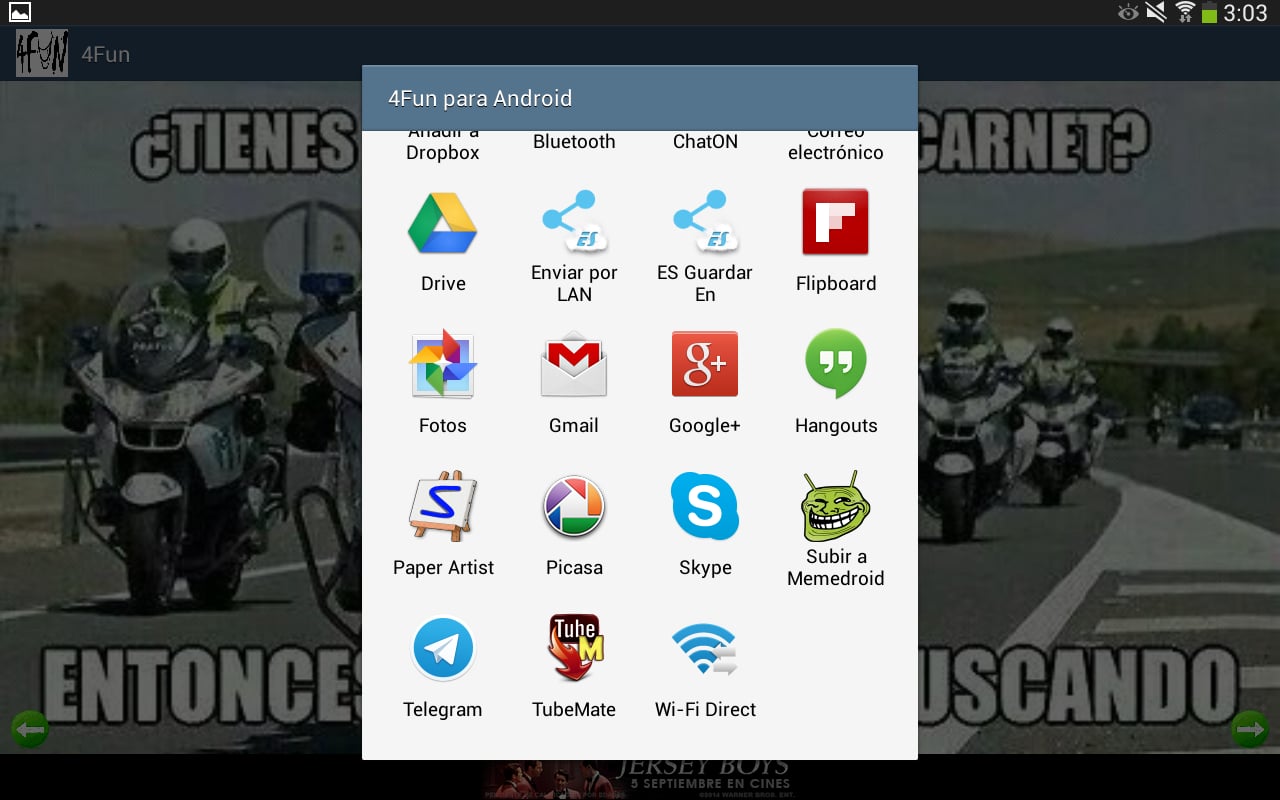This screenshot has width=1280, height=800.
Task: Share to Fotos app
Action: coord(442,364)
